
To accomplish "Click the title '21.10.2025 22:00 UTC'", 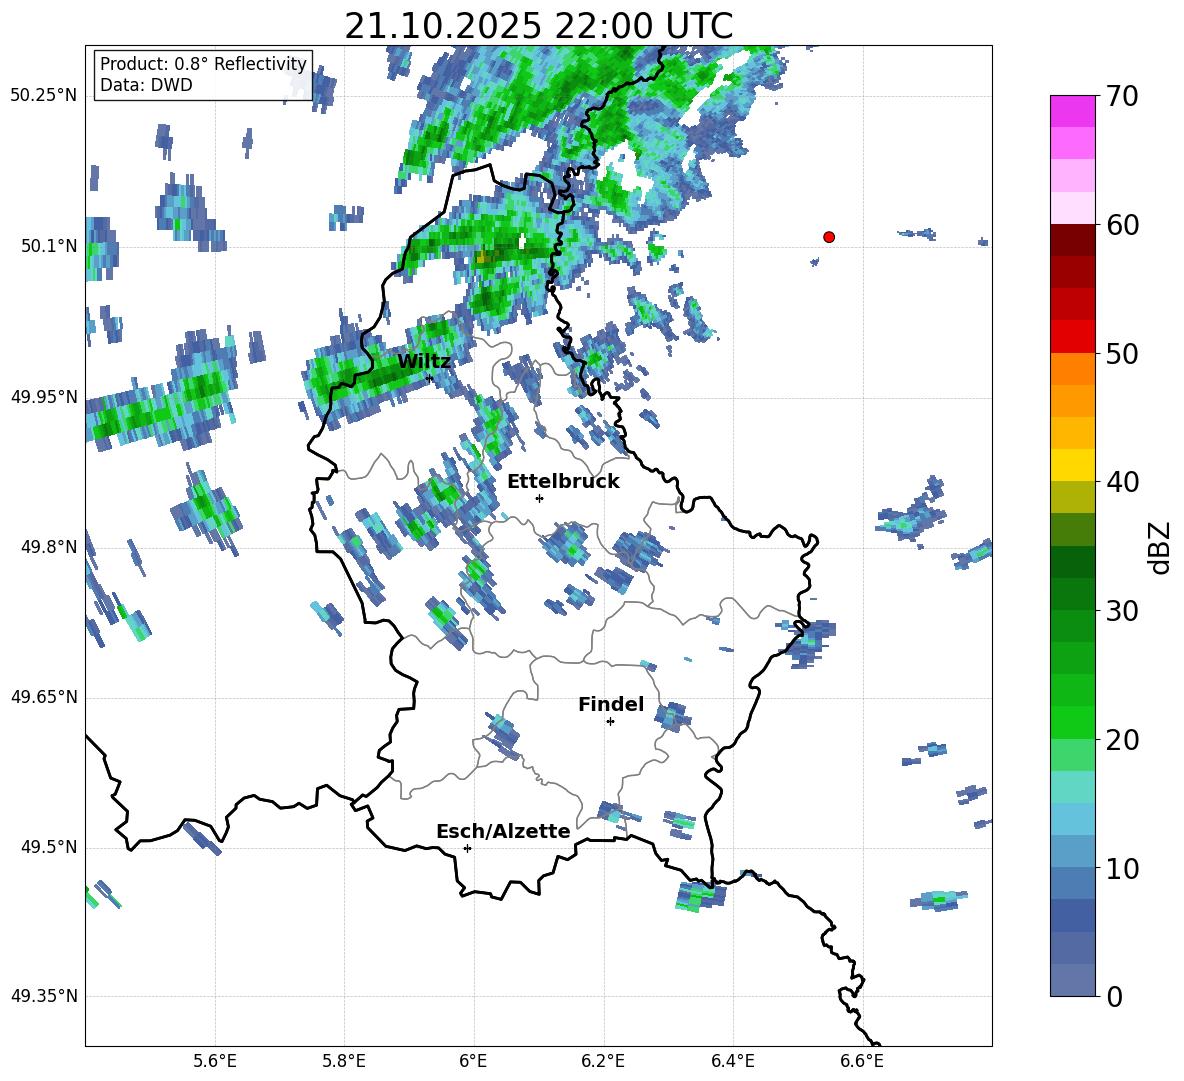I will pos(538,26).
